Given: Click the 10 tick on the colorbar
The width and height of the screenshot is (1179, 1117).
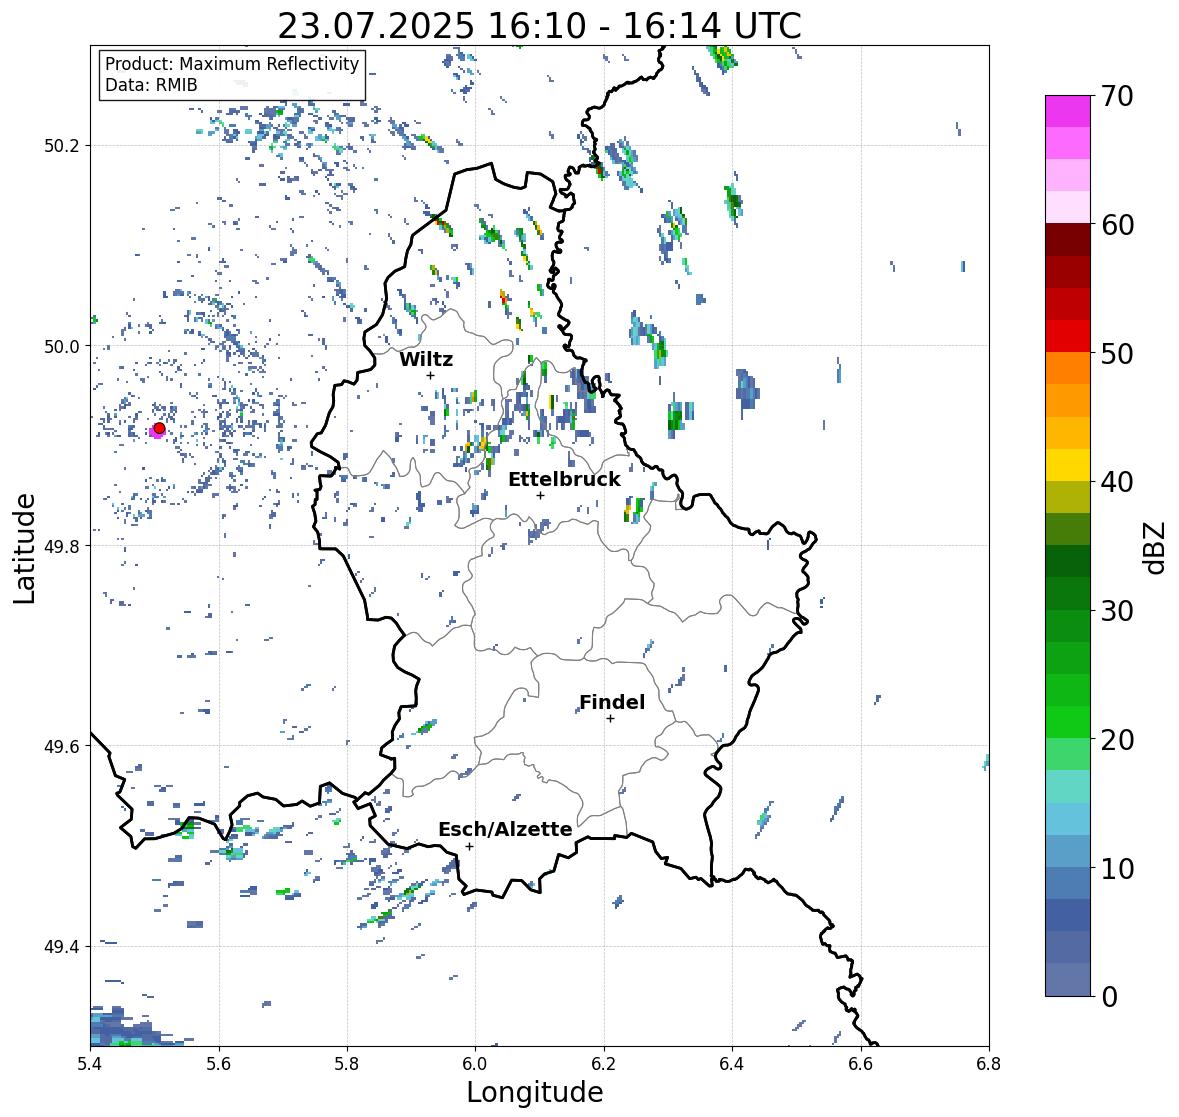Looking at the screenshot, I should click(1117, 868).
